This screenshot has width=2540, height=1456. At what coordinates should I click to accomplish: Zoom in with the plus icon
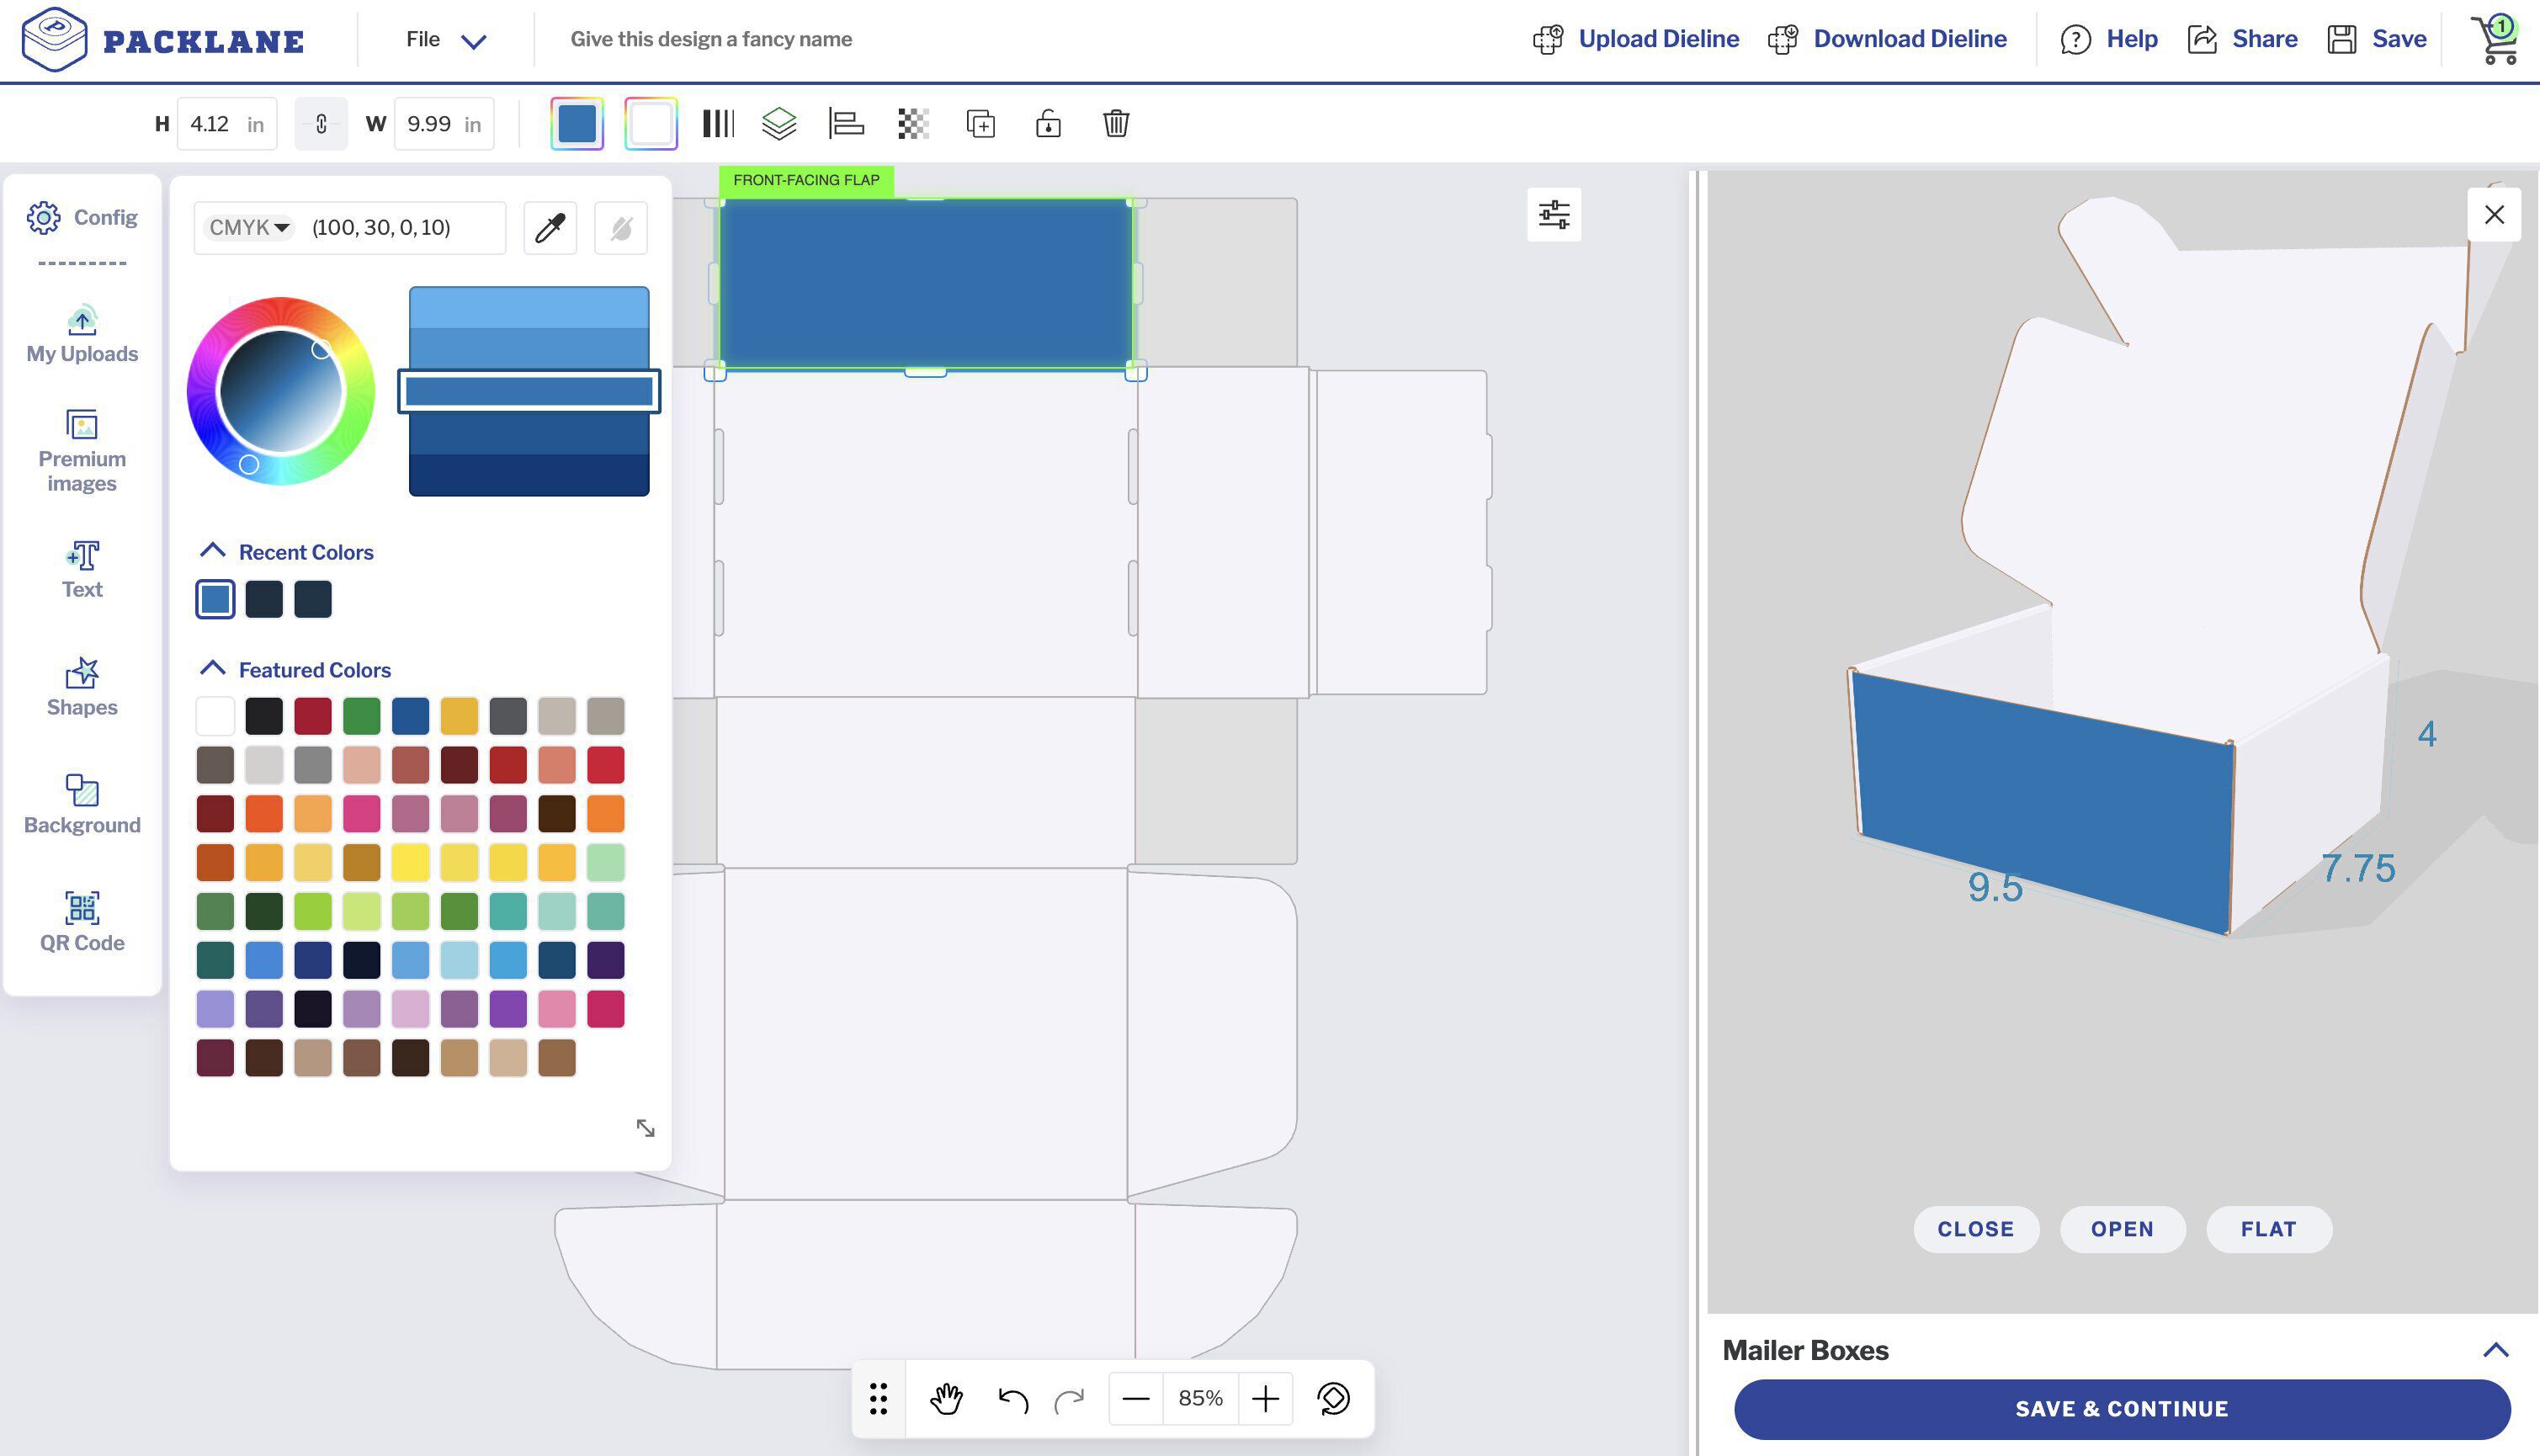pyautogui.click(x=1266, y=1398)
